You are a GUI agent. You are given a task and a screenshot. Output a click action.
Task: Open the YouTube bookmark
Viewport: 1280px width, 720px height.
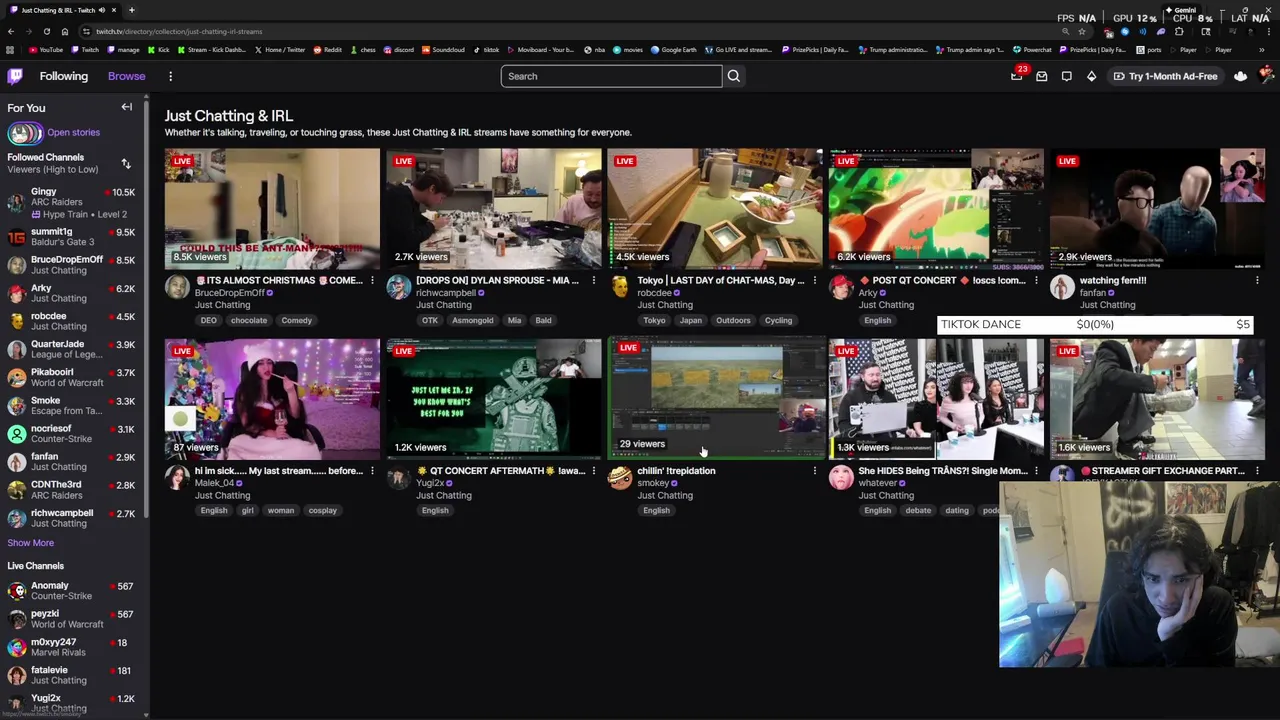46,50
